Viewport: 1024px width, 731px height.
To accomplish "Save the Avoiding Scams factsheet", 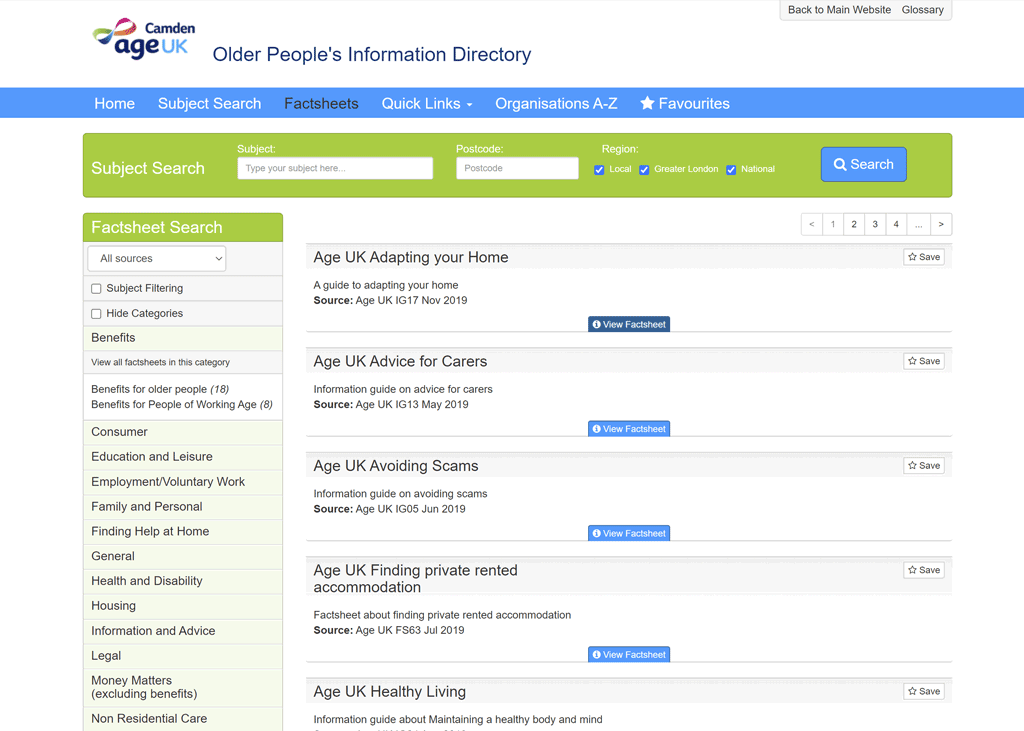I will (x=924, y=466).
